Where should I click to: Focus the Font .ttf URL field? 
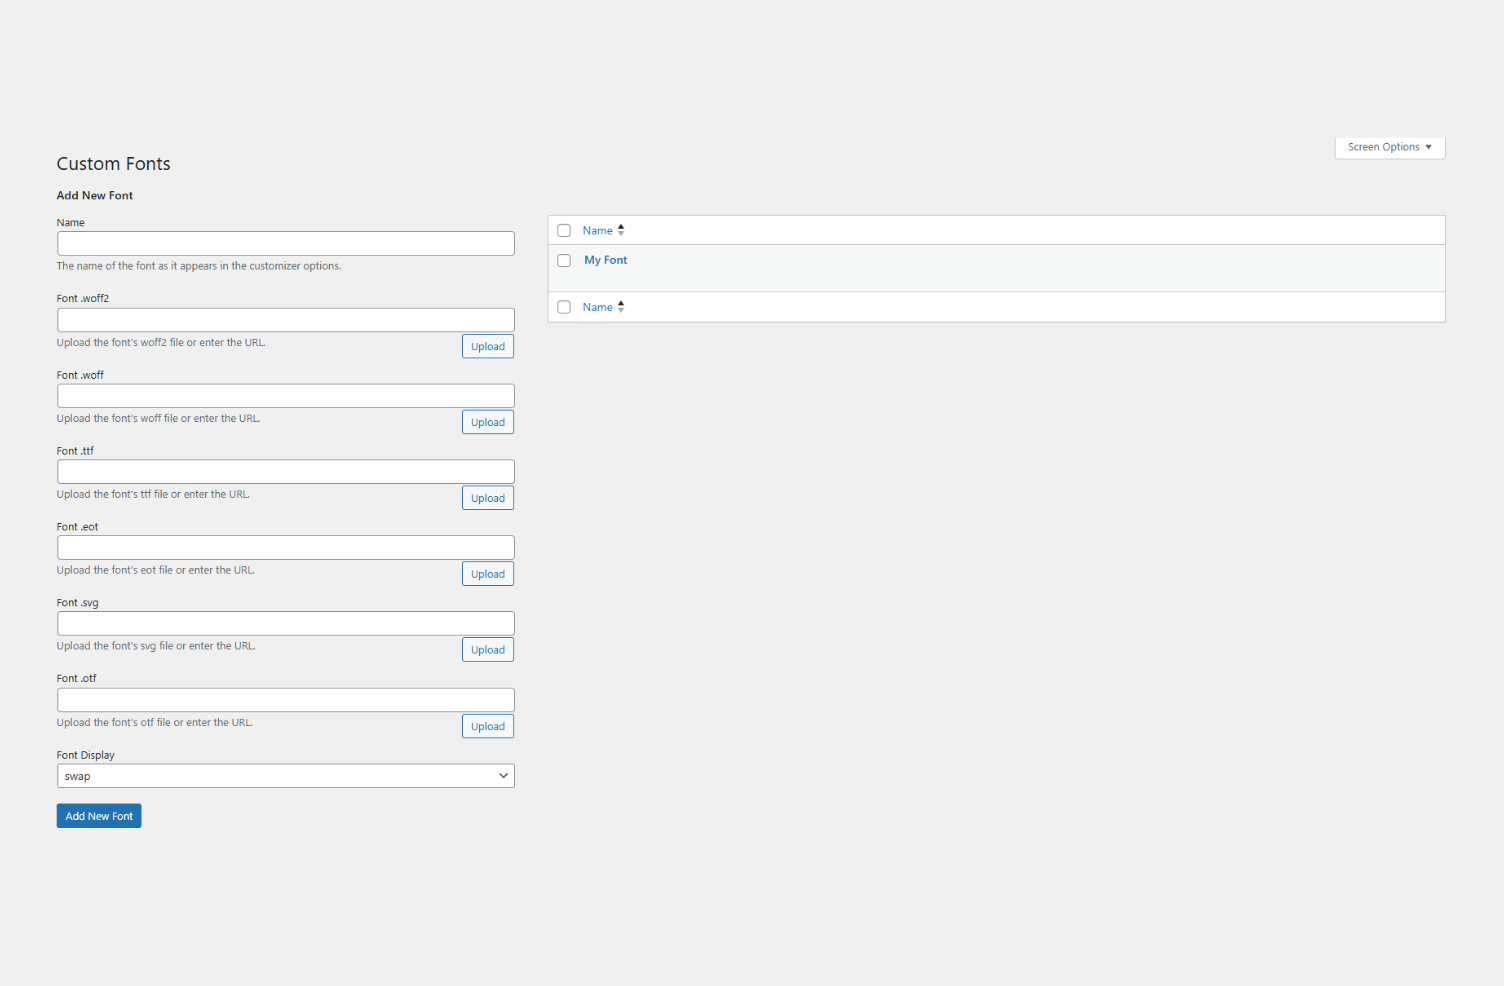tap(286, 471)
